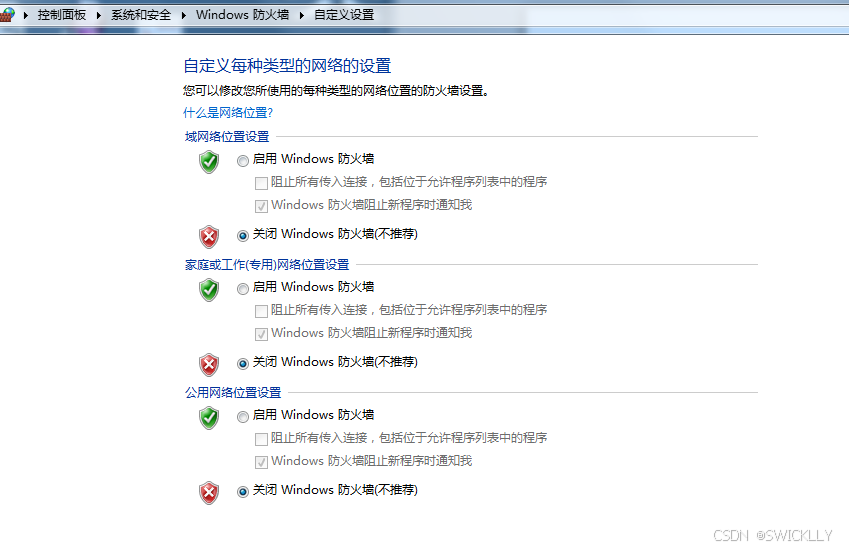Open 什么是网络位置? help link
The image size is (849, 551).
click(228, 113)
